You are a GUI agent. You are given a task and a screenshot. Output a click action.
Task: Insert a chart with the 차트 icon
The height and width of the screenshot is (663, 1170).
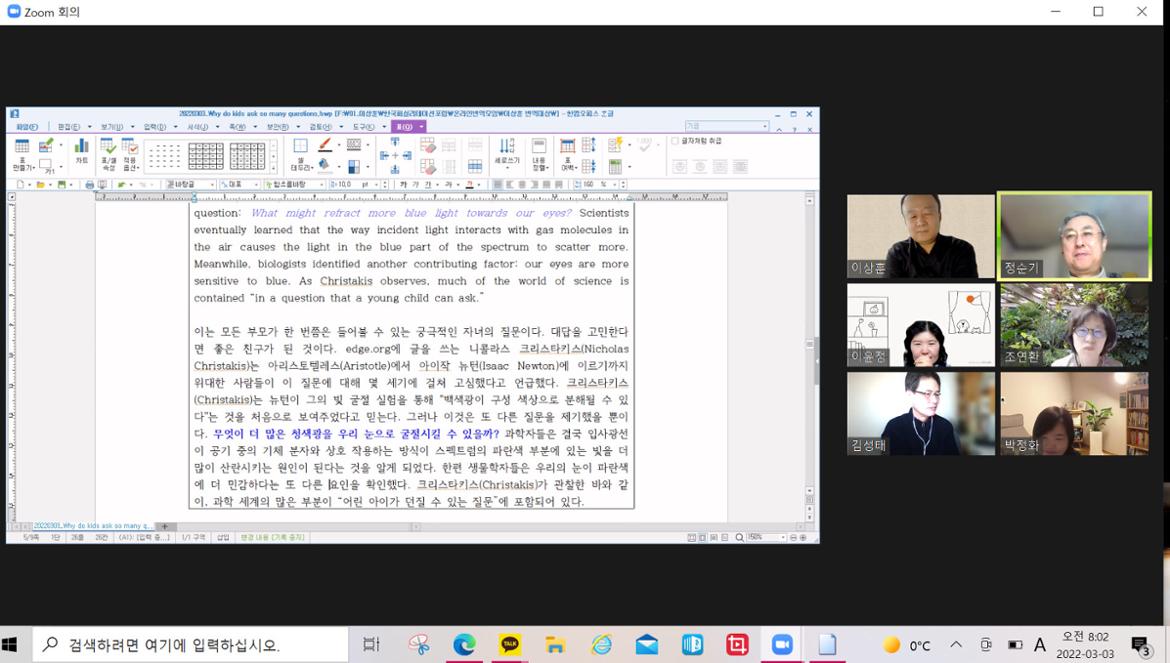pyautogui.click(x=81, y=151)
